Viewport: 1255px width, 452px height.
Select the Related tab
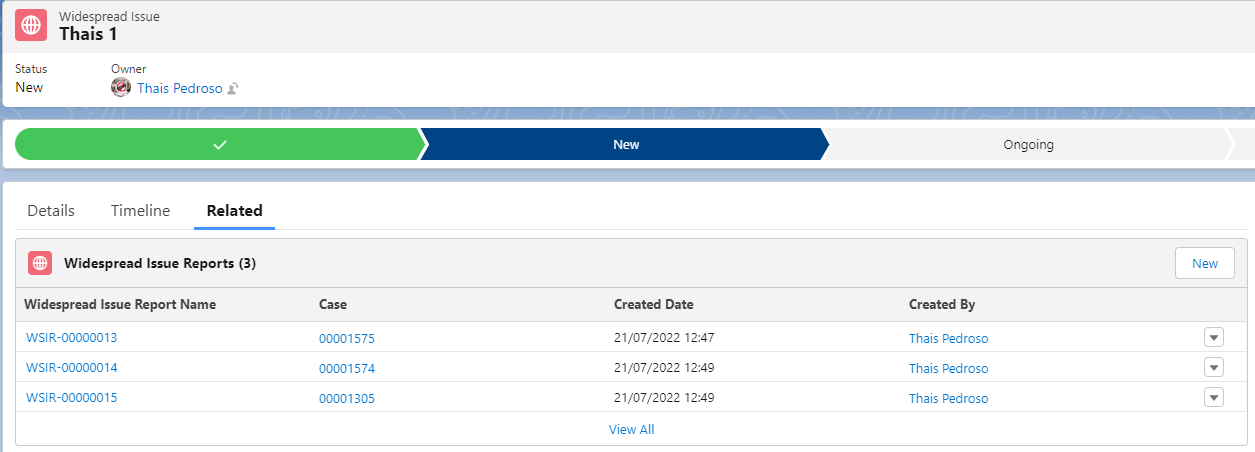[x=234, y=211]
